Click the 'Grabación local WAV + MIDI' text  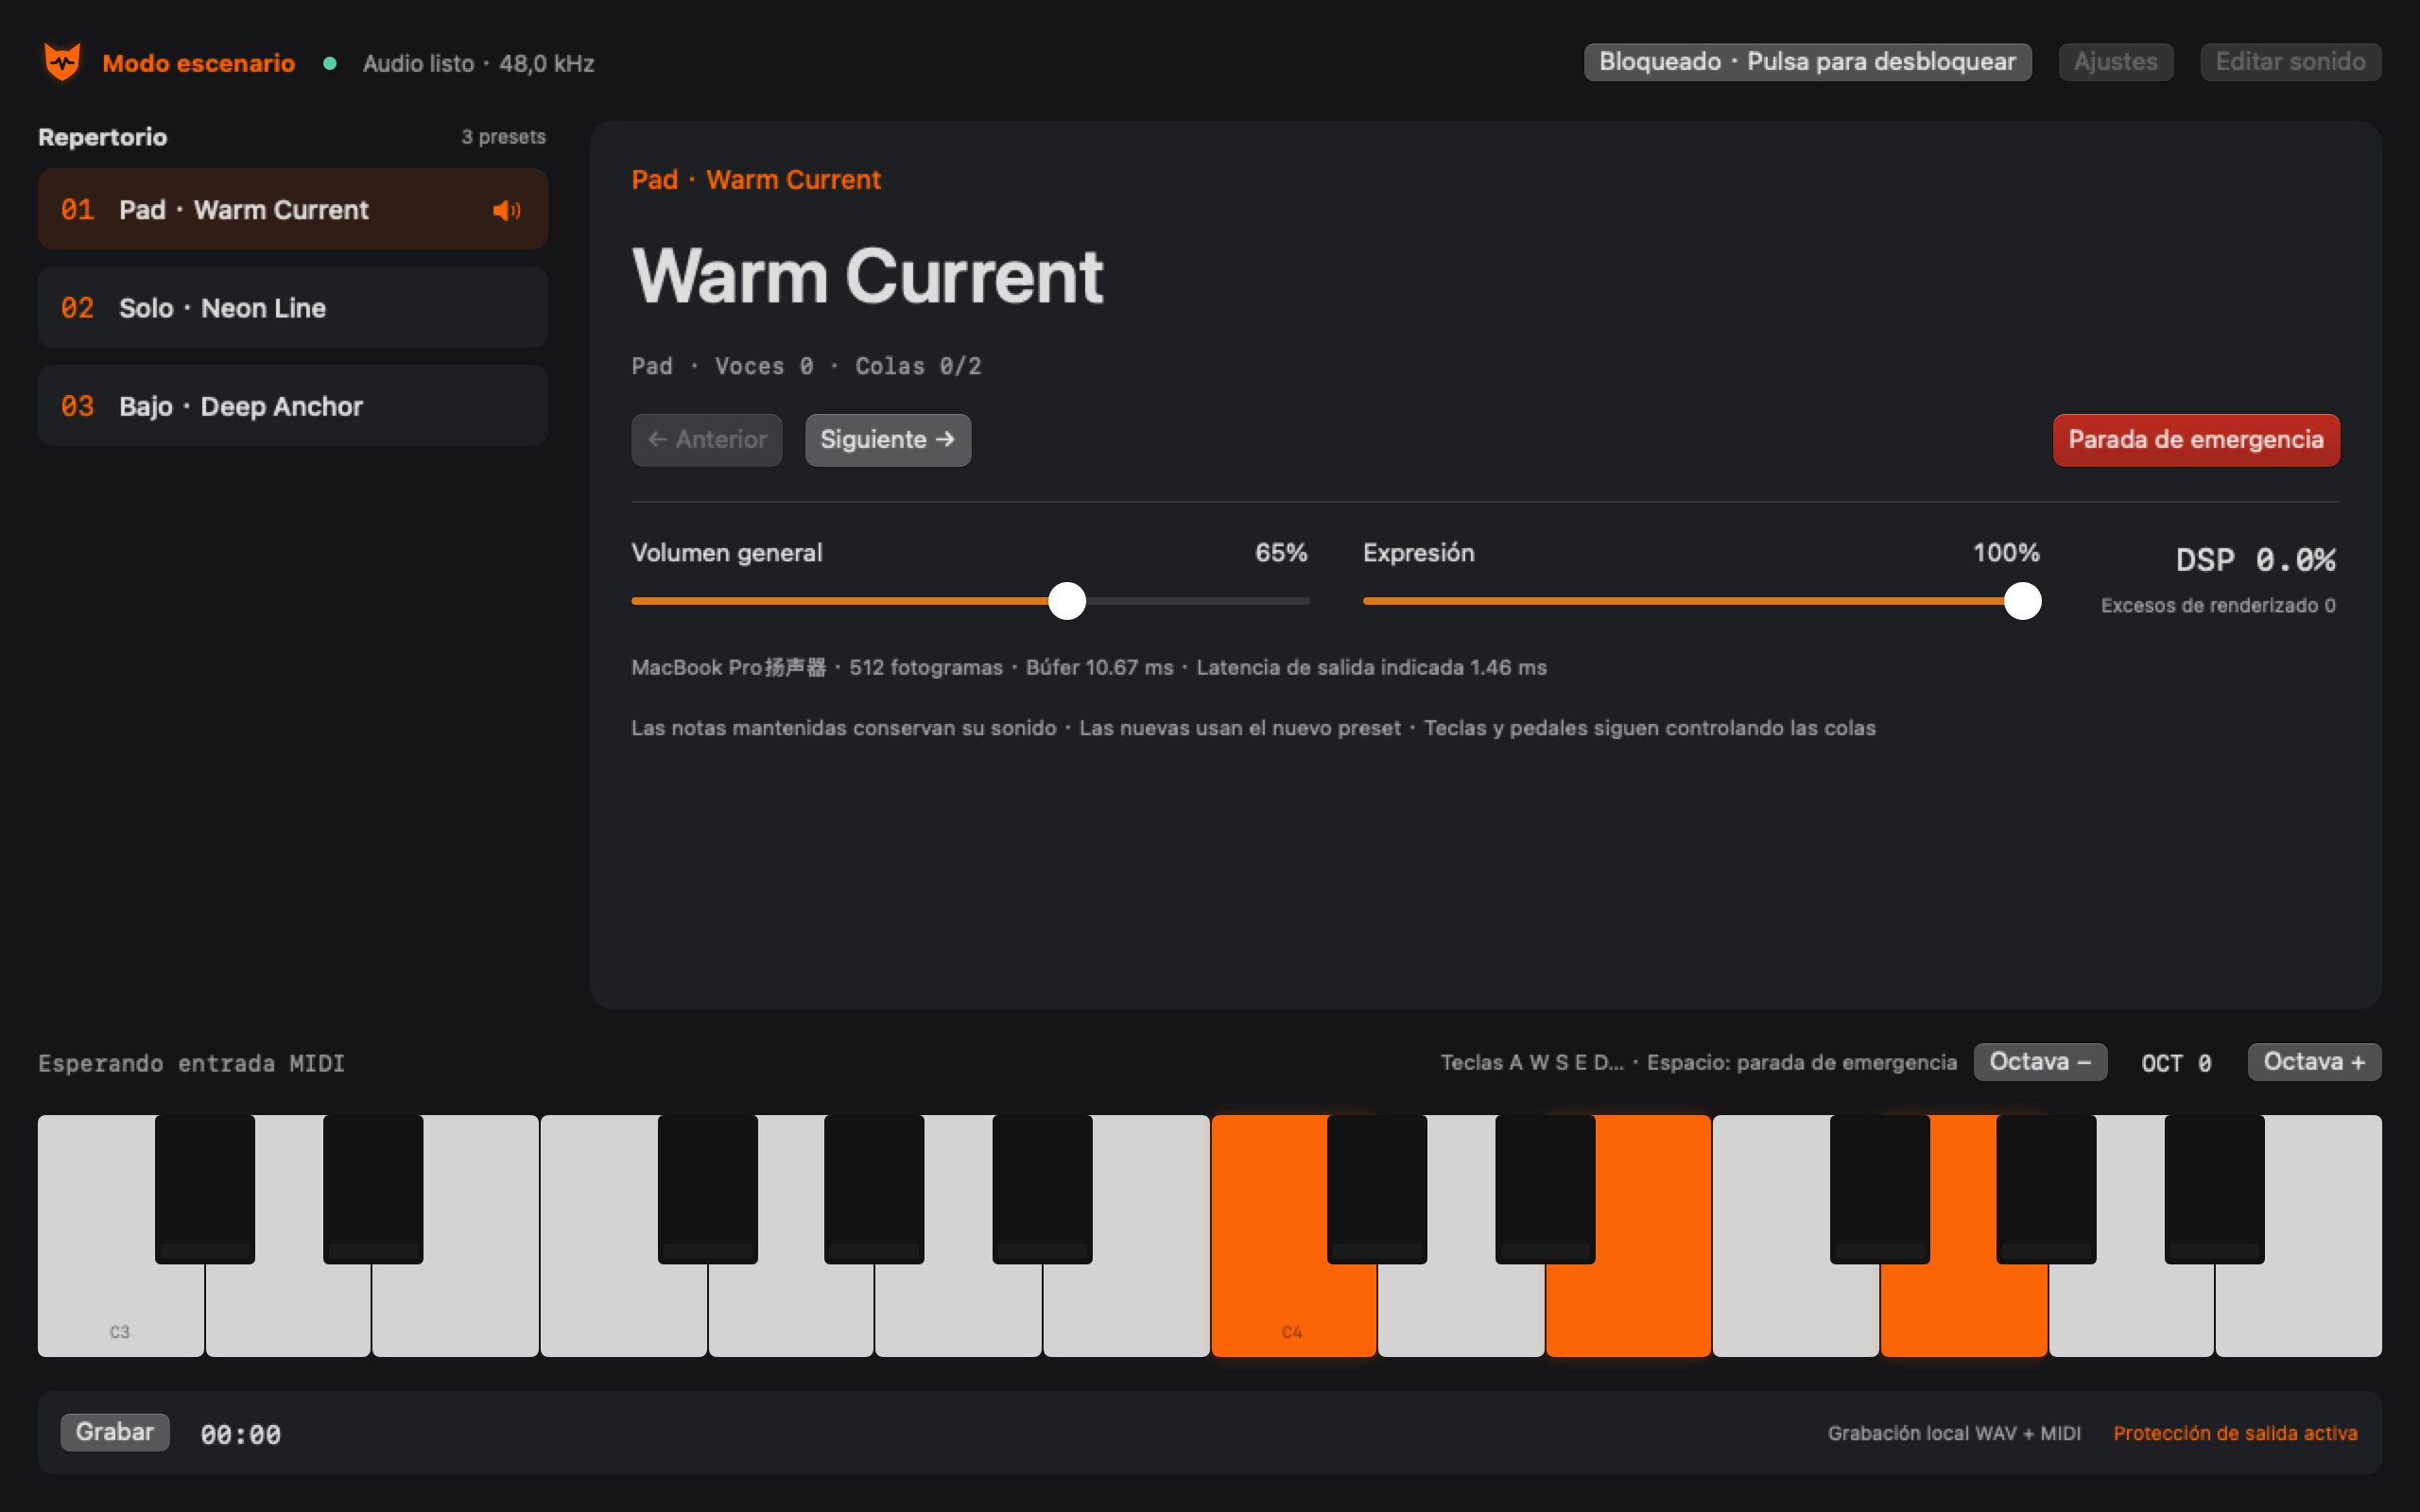(x=1954, y=1433)
